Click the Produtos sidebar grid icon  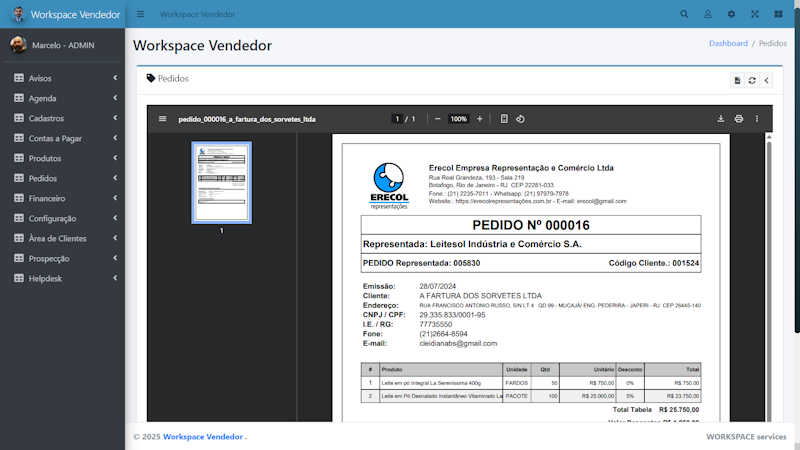pos(19,158)
